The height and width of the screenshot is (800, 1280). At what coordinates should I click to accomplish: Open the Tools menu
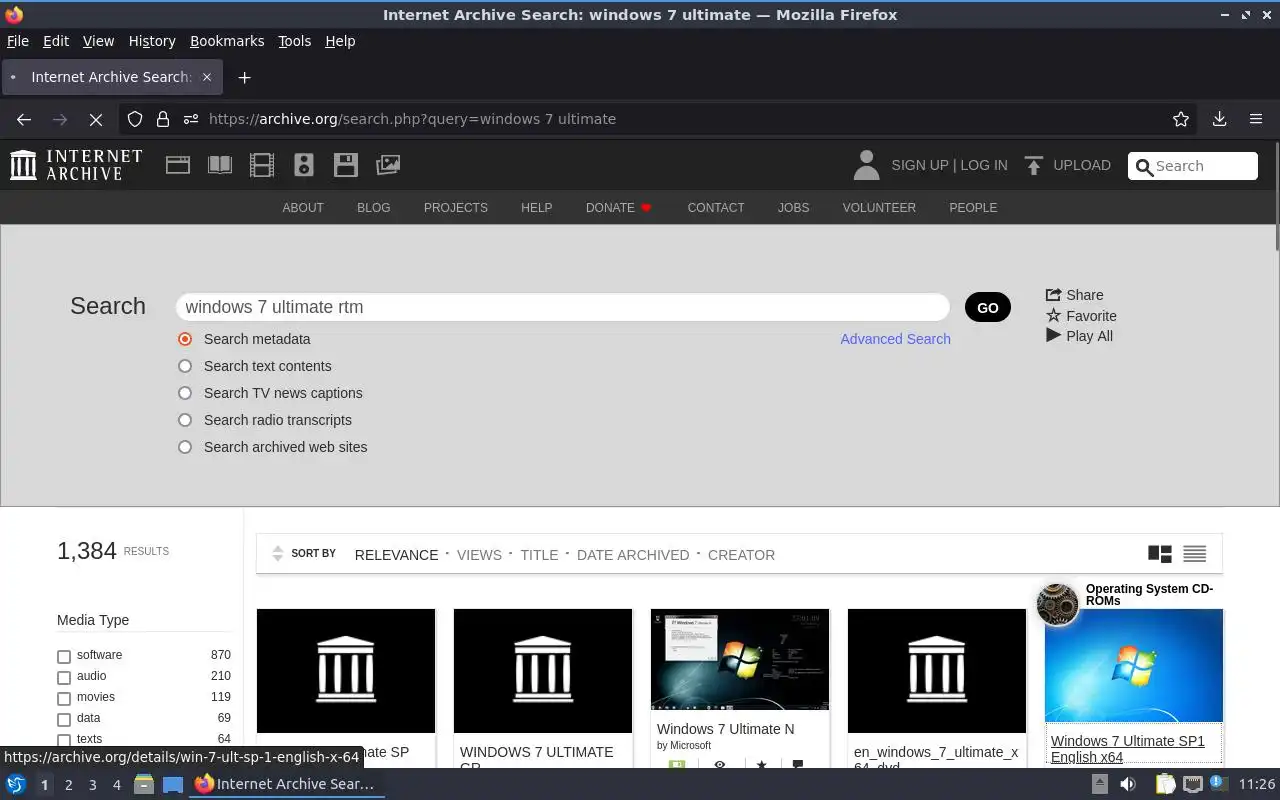tap(294, 41)
